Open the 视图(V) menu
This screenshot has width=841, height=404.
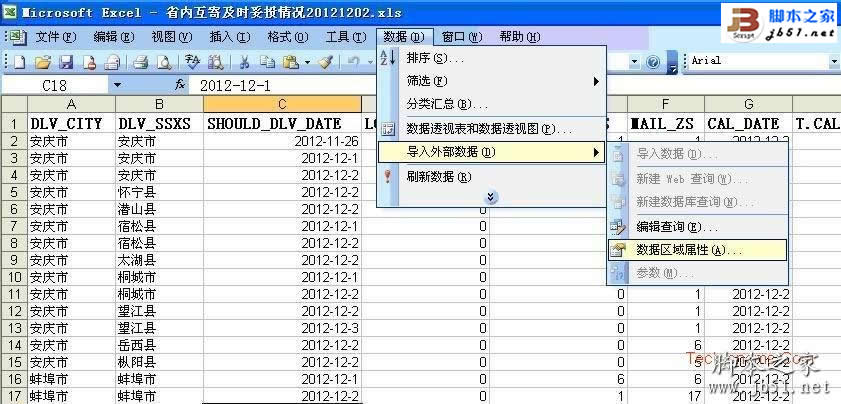[x=171, y=37]
